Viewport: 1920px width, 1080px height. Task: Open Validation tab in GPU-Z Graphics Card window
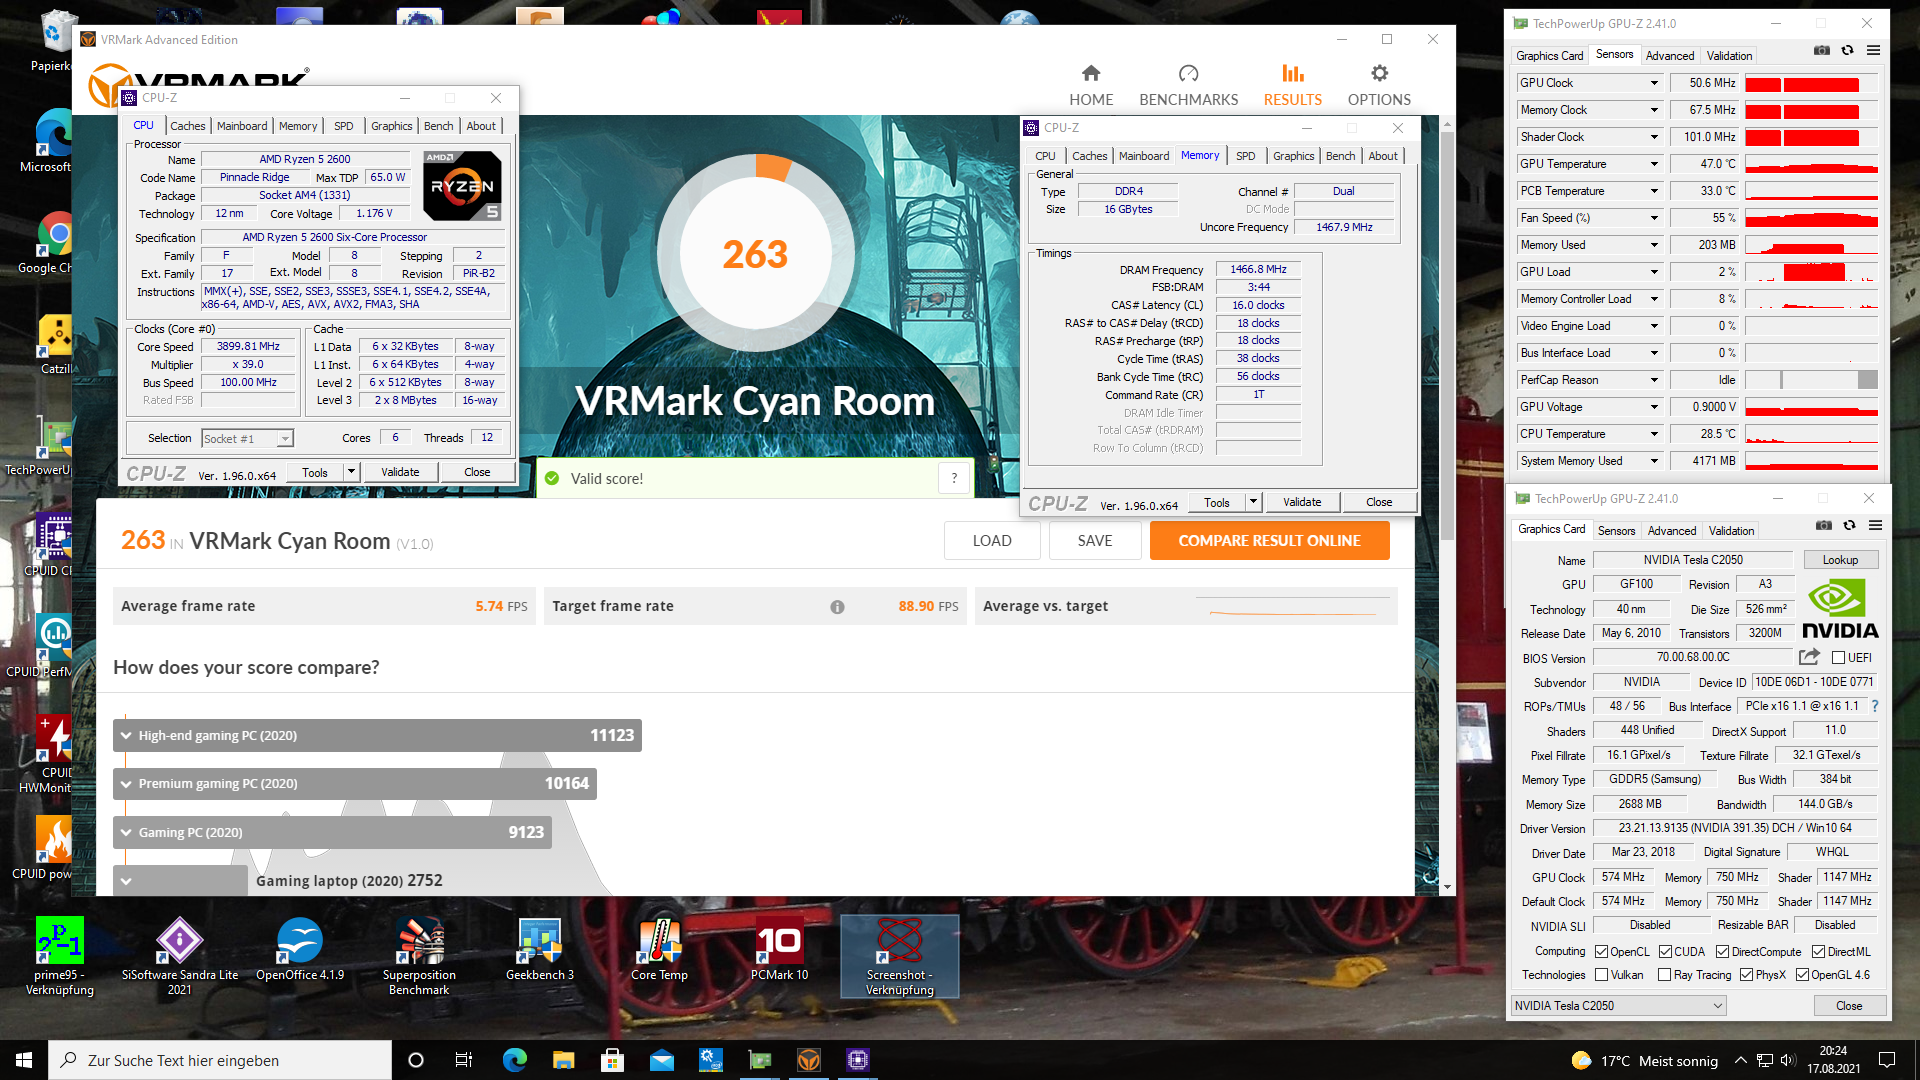(x=1731, y=531)
